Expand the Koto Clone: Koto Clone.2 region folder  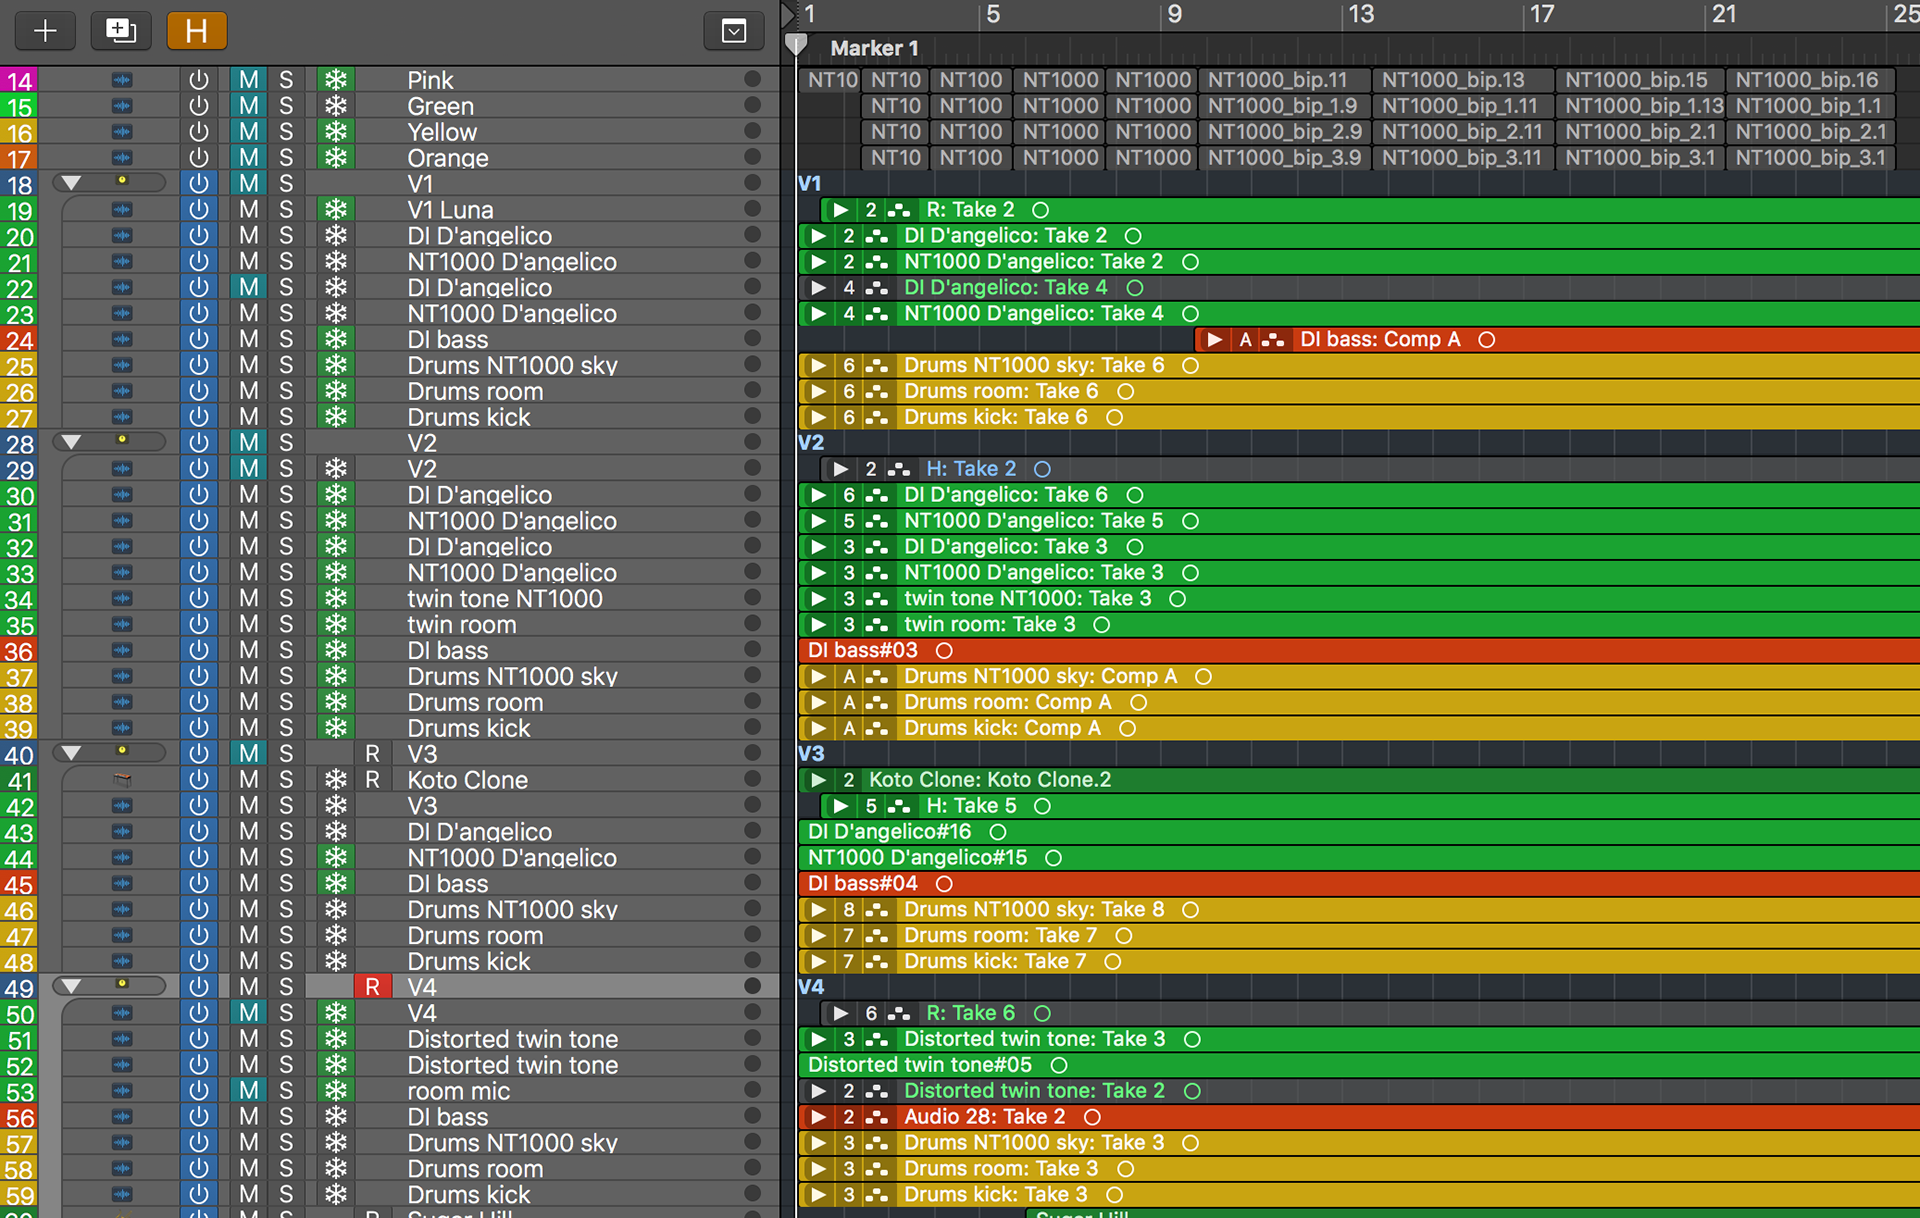pyautogui.click(x=819, y=780)
